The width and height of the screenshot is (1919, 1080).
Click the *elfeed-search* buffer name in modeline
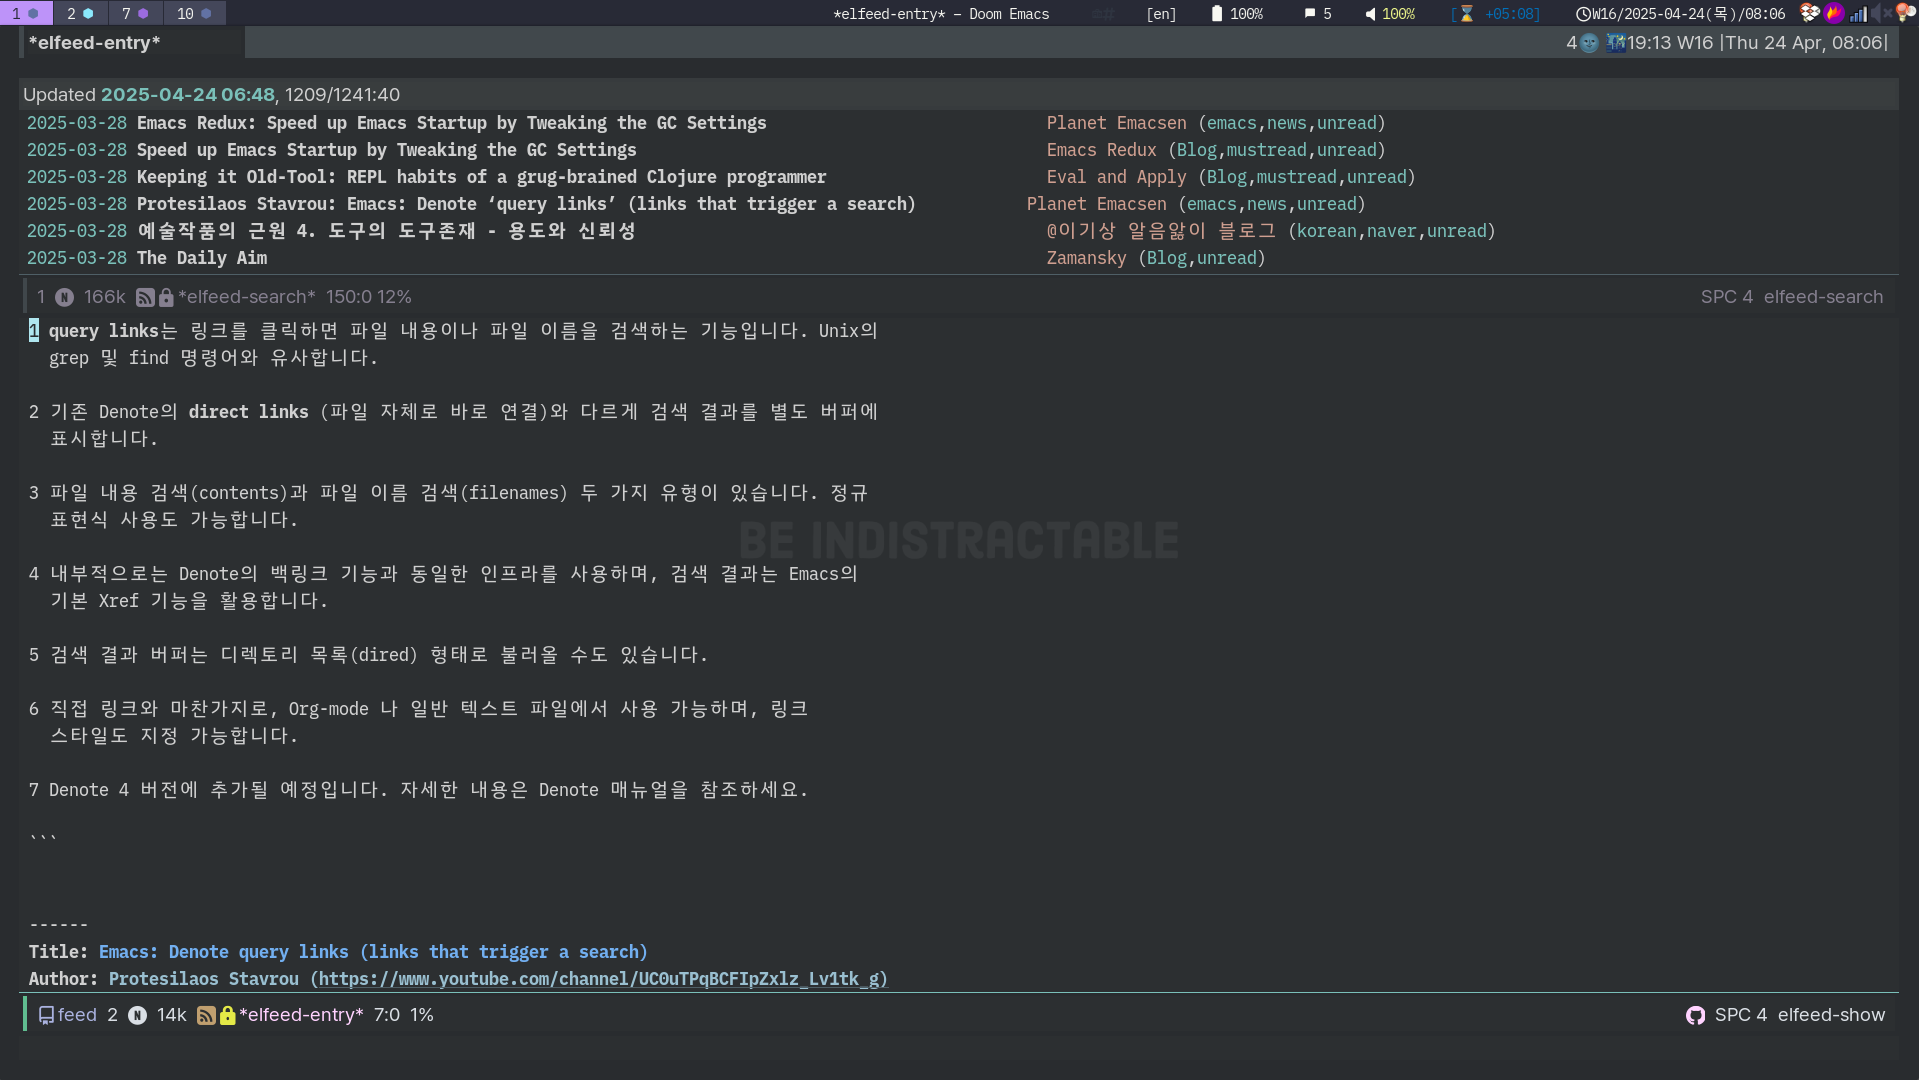click(x=247, y=297)
